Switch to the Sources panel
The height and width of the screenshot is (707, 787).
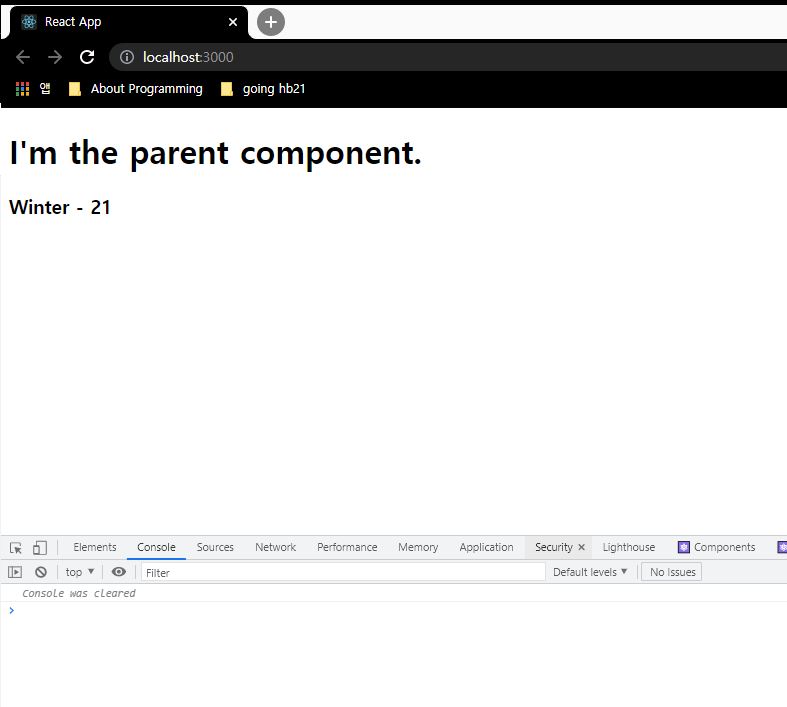point(215,547)
